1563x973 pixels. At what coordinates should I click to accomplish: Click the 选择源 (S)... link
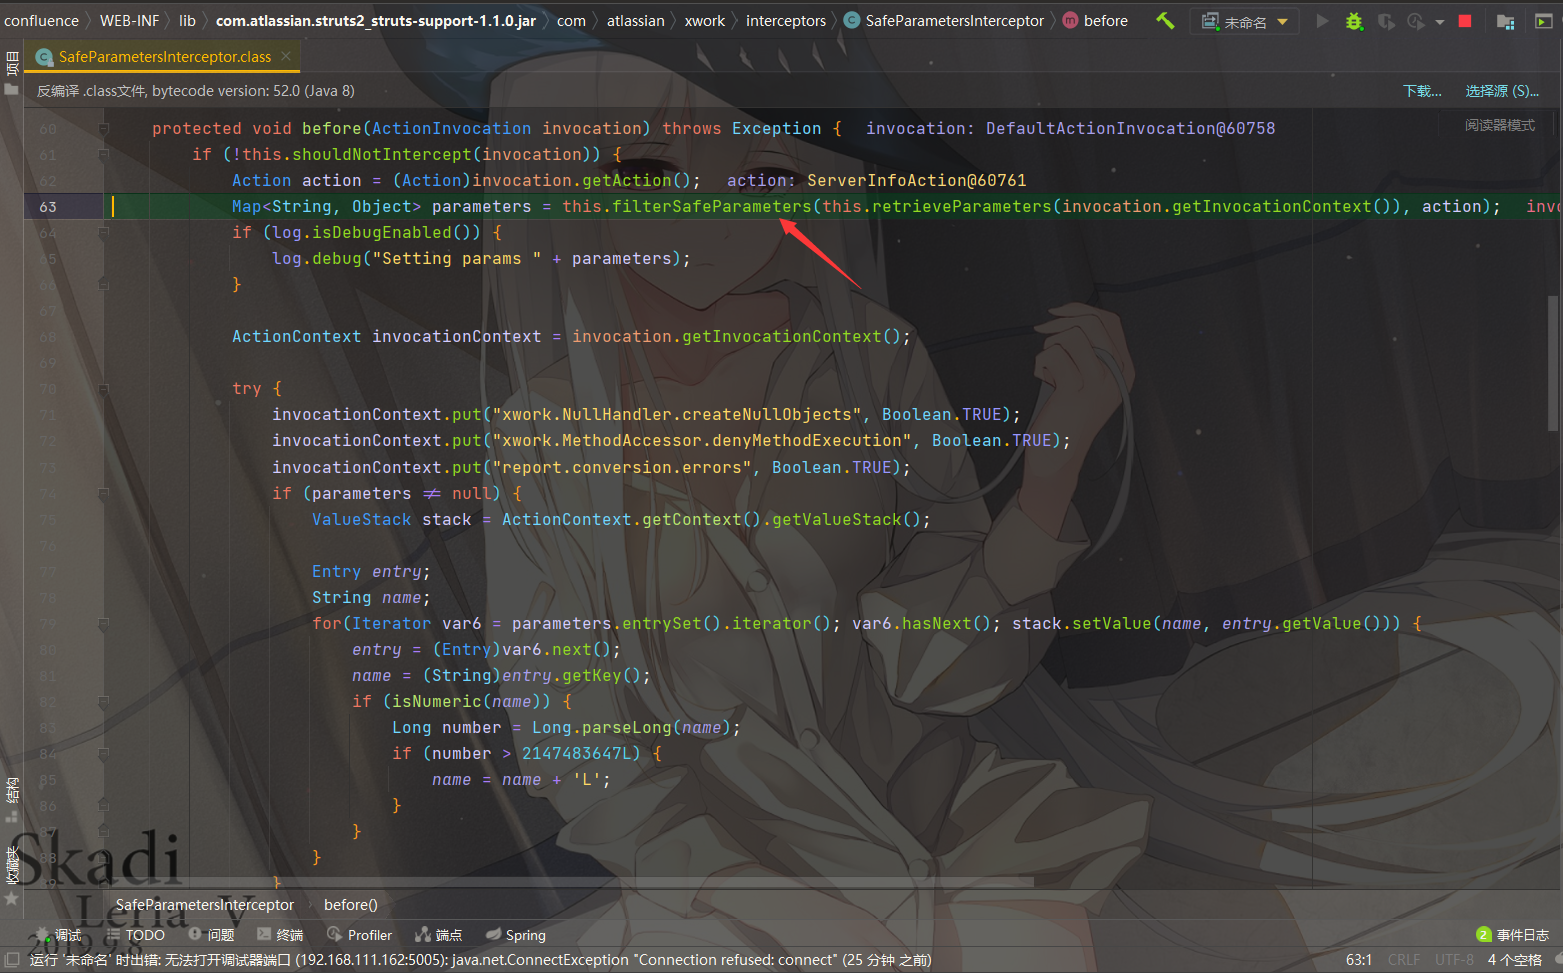1502,91
